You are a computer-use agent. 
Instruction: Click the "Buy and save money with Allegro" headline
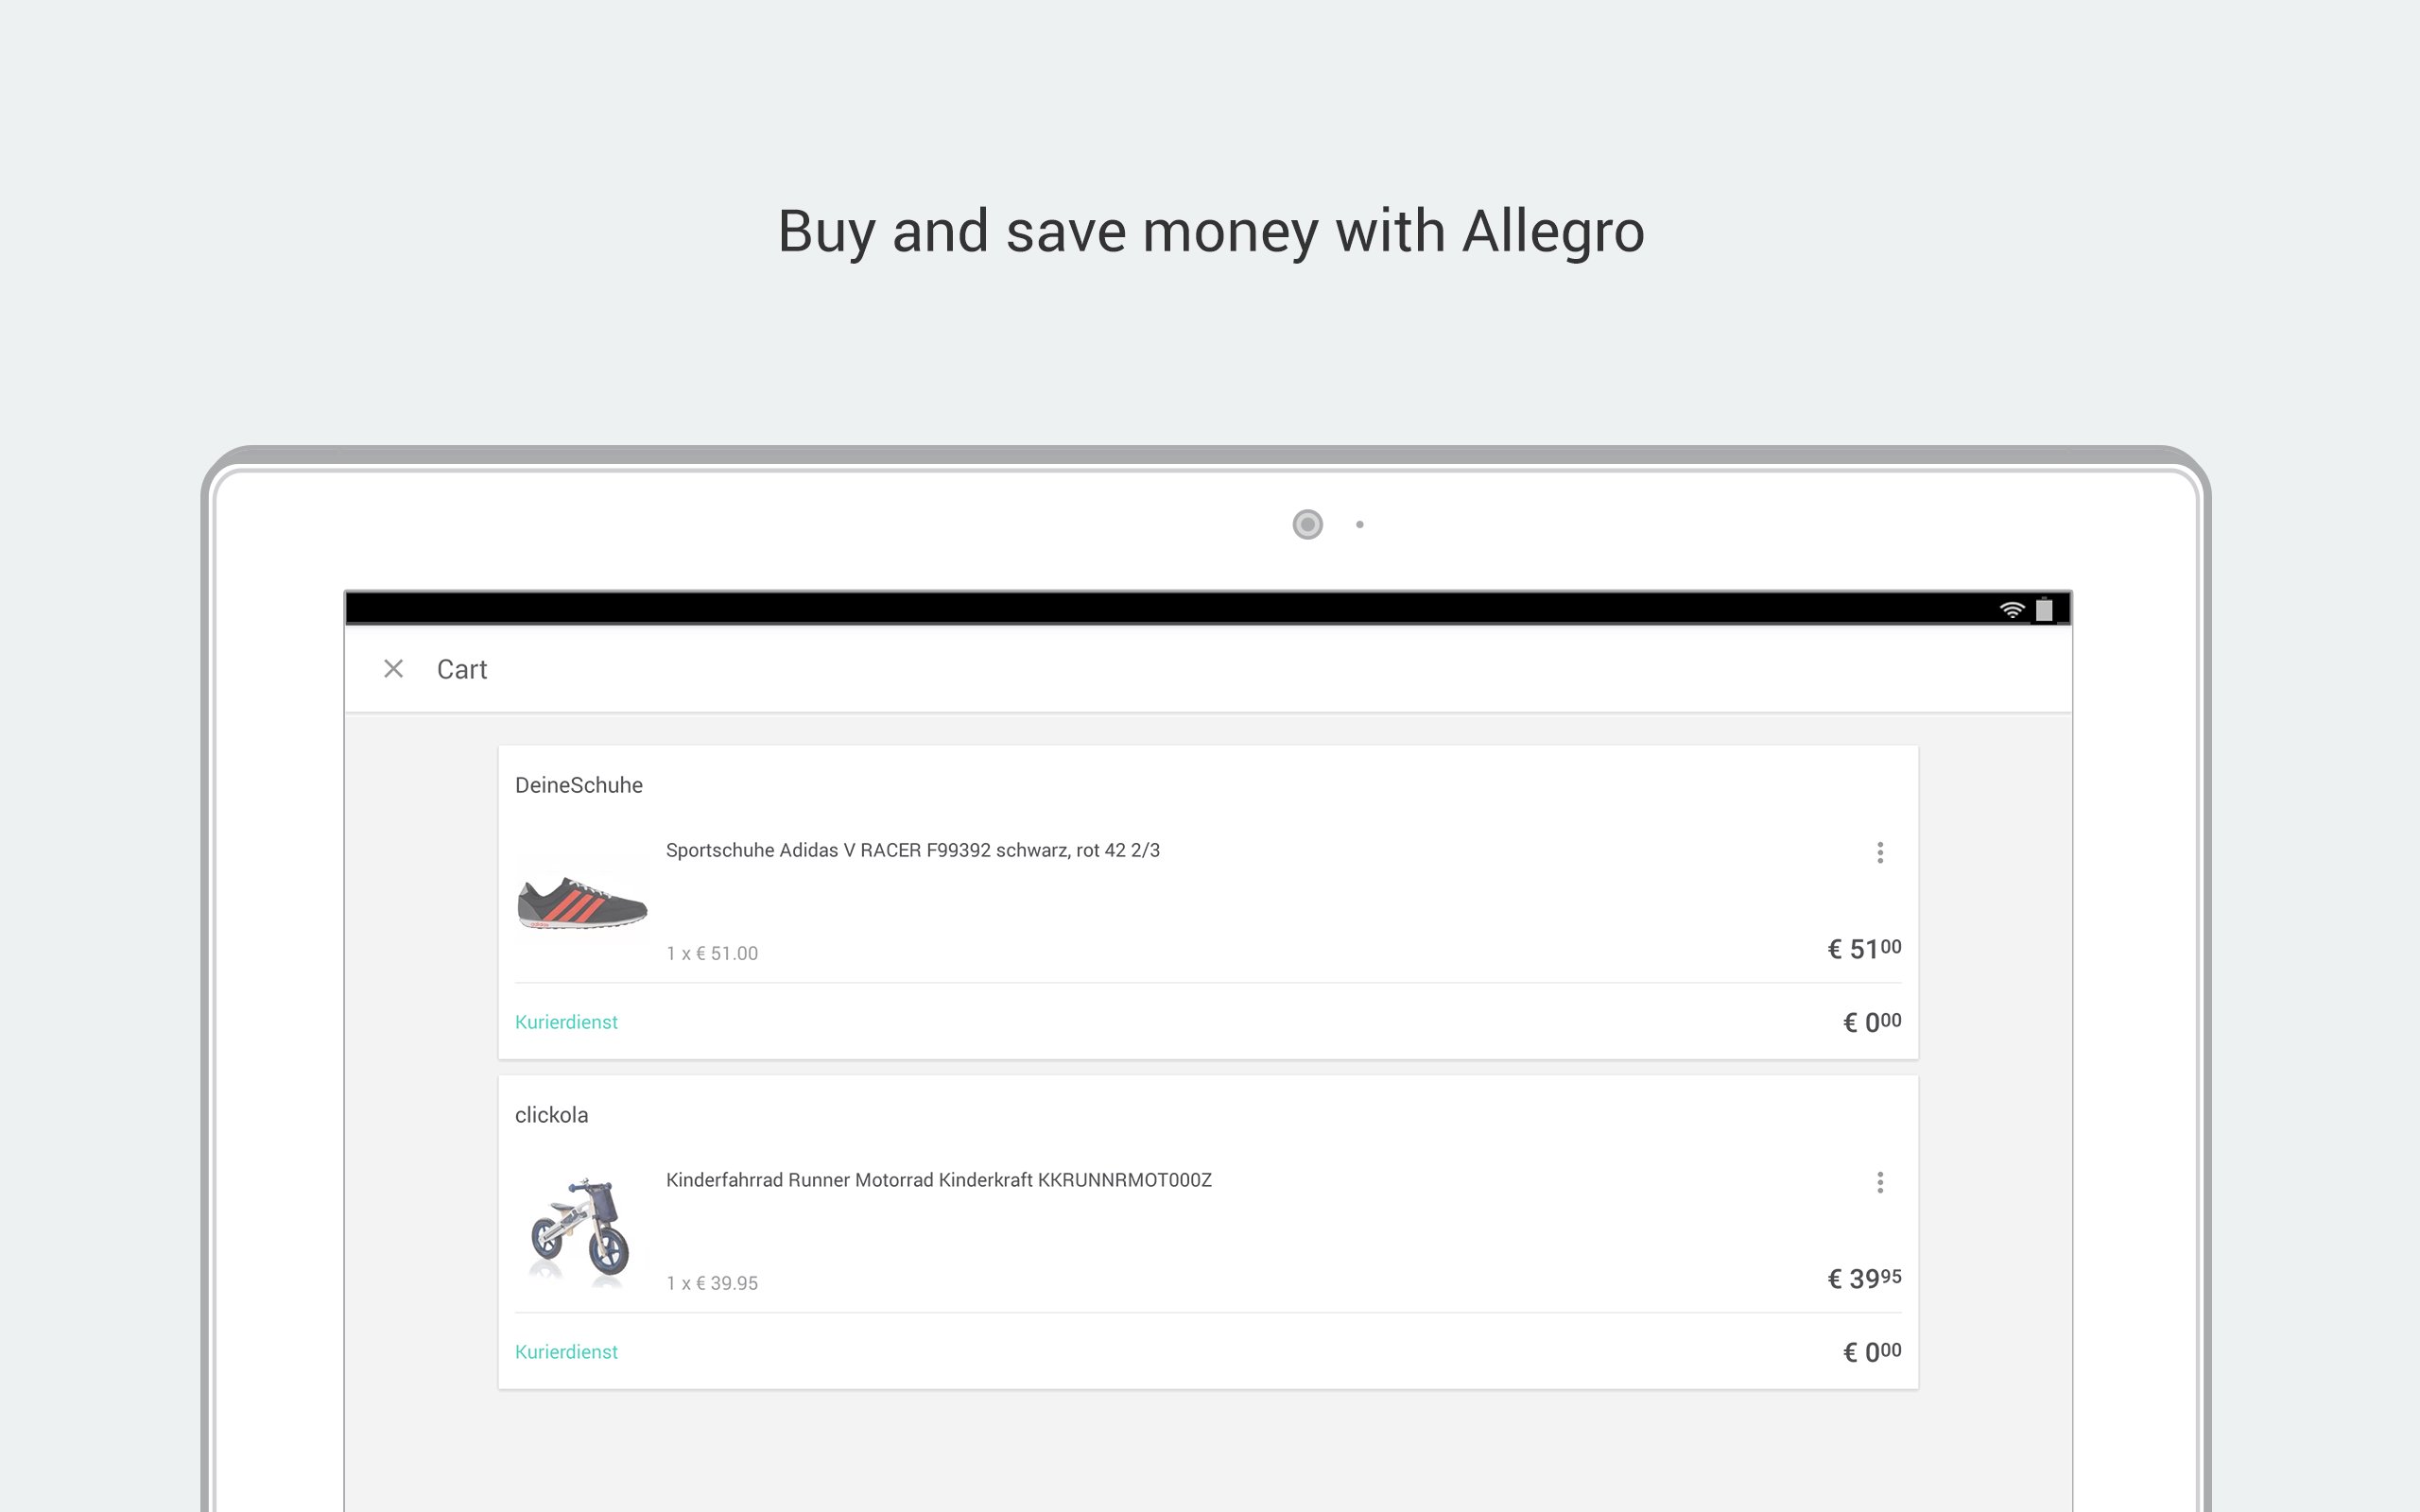1210,232
